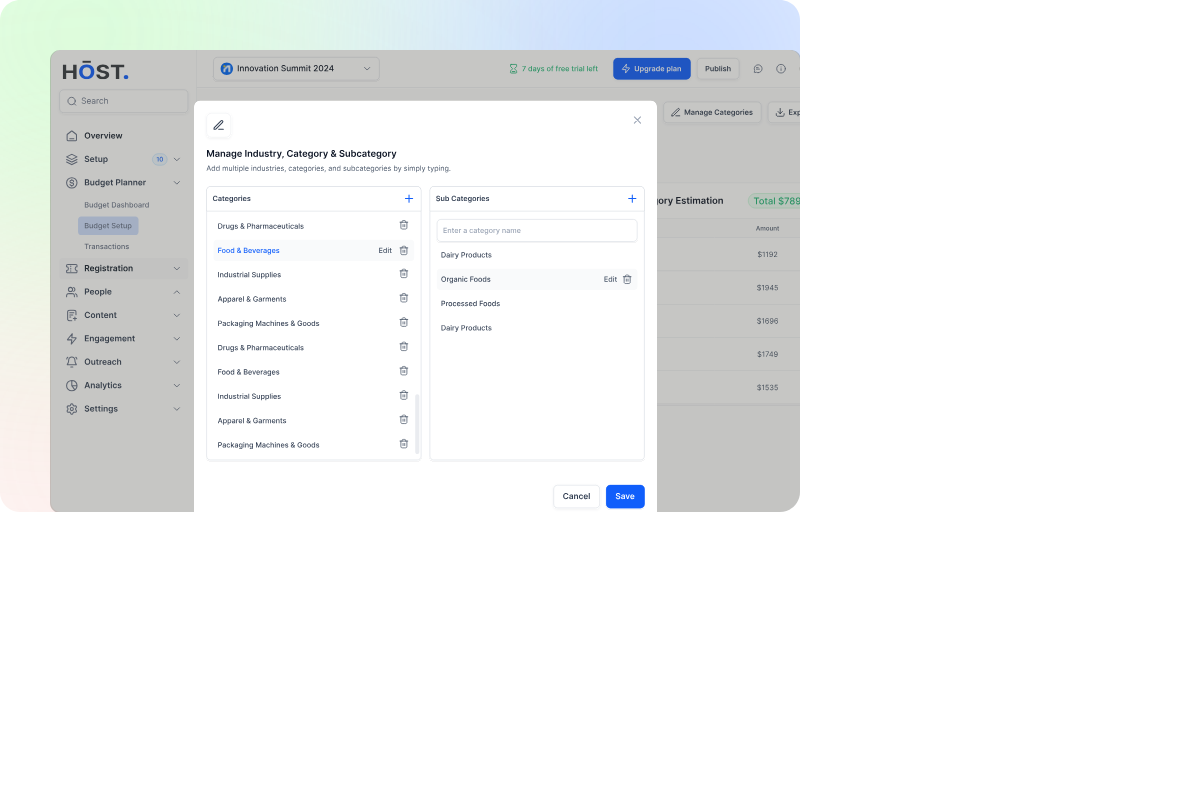Click the Engagement lightning icon
This screenshot has width=1200, height=800.
71,339
